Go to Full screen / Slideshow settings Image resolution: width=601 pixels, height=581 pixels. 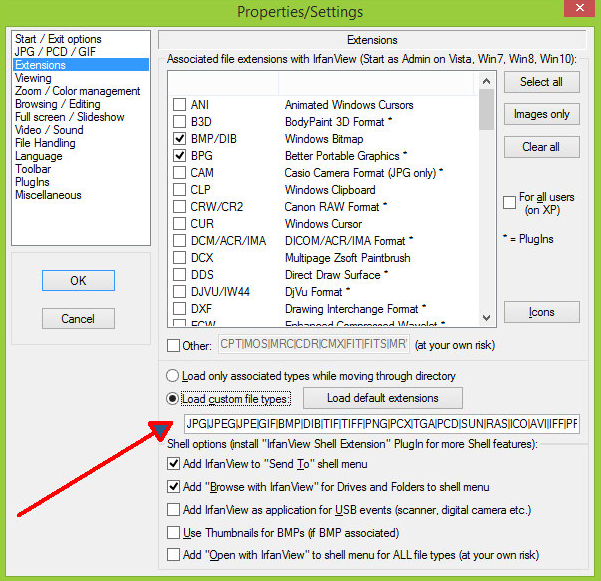(70, 117)
